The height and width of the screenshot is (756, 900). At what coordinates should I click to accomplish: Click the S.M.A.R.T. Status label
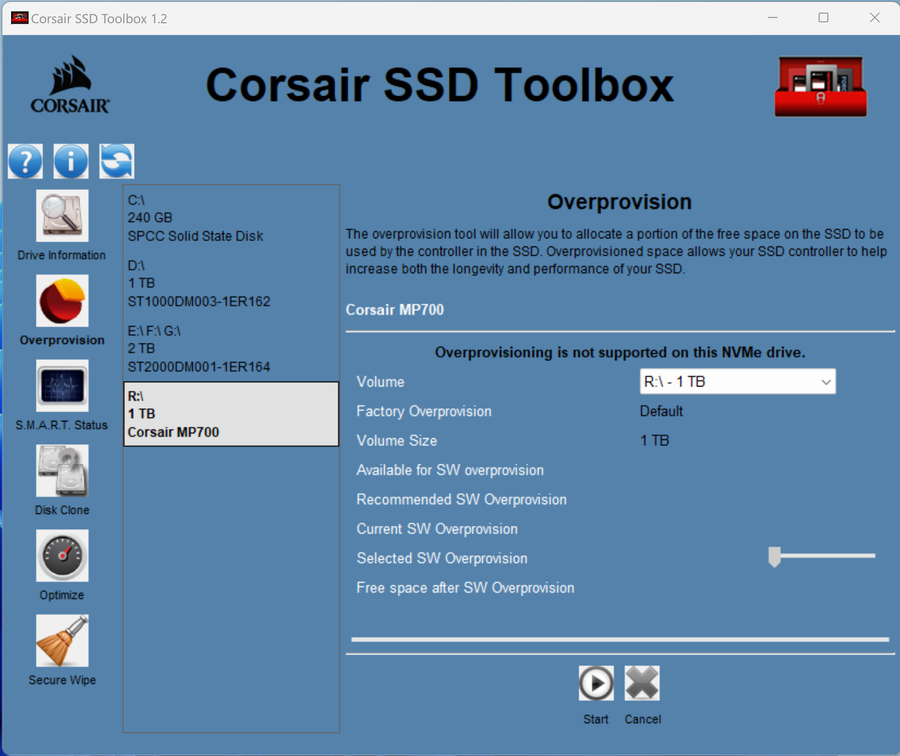point(61,425)
